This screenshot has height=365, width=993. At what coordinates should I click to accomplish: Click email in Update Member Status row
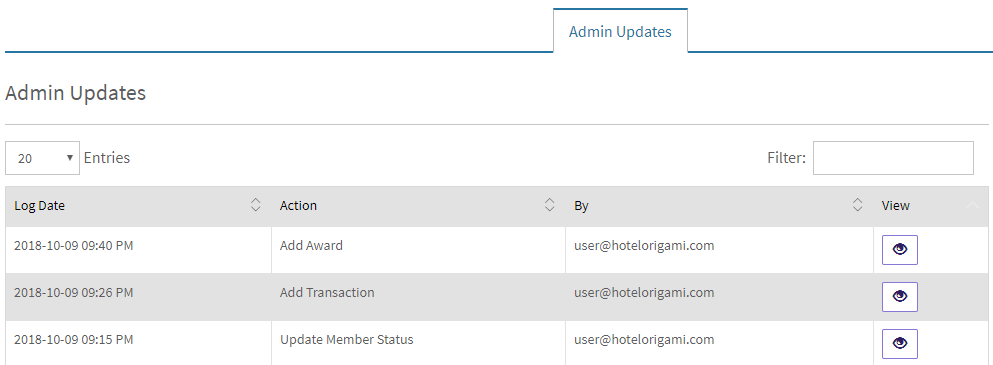[x=644, y=339]
